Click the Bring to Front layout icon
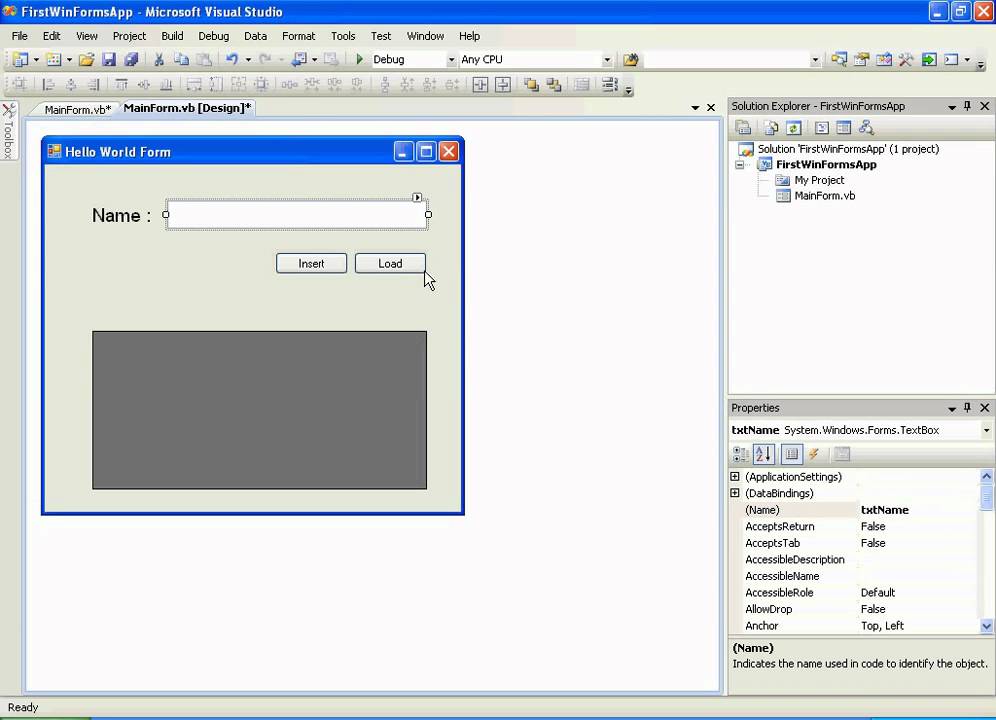Image resolution: width=996 pixels, height=720 pixels. click(531, 85)
